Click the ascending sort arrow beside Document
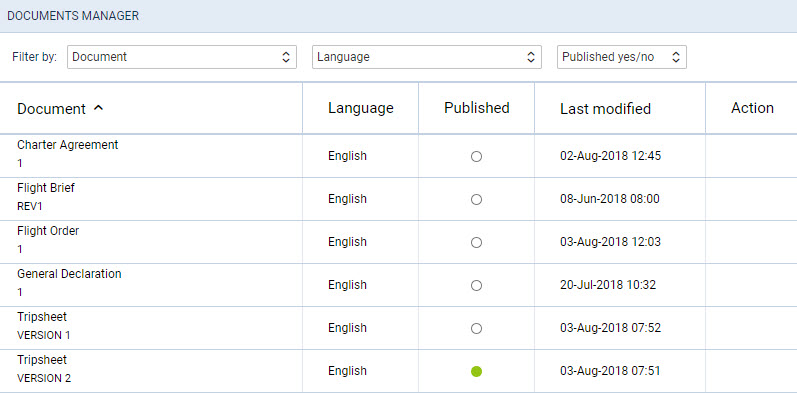 tap(99, 108)
